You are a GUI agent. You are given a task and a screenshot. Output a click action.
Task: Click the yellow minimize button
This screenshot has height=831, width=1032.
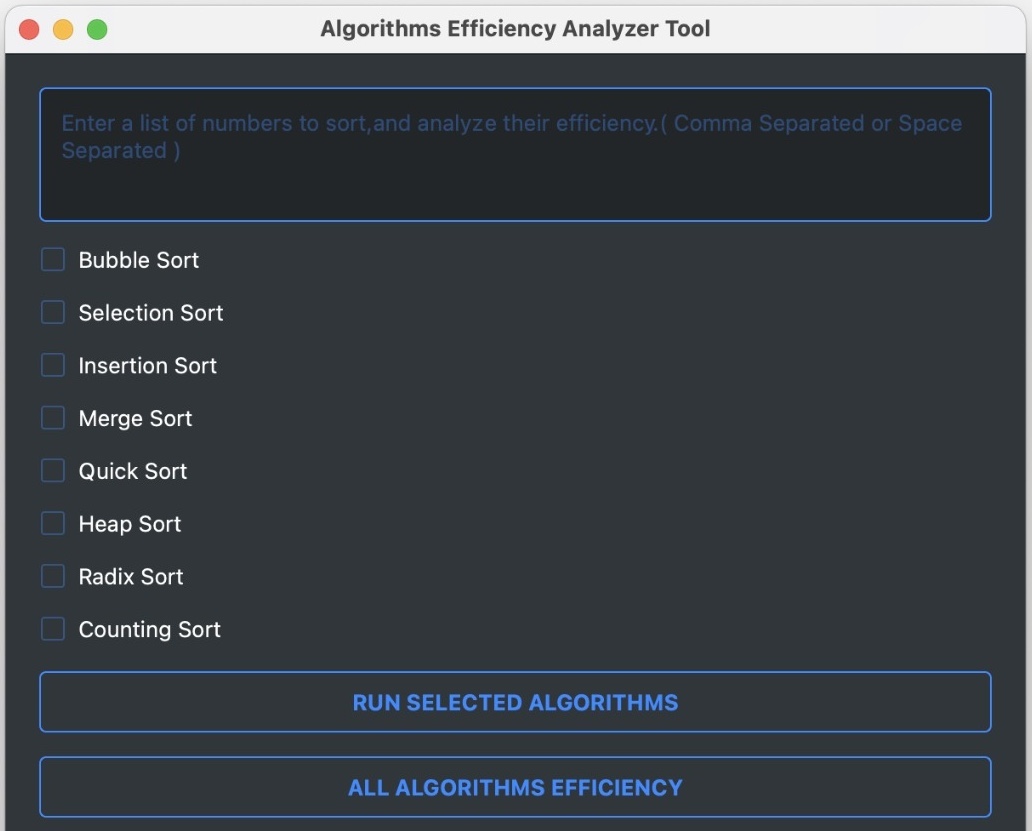(63, 30)
